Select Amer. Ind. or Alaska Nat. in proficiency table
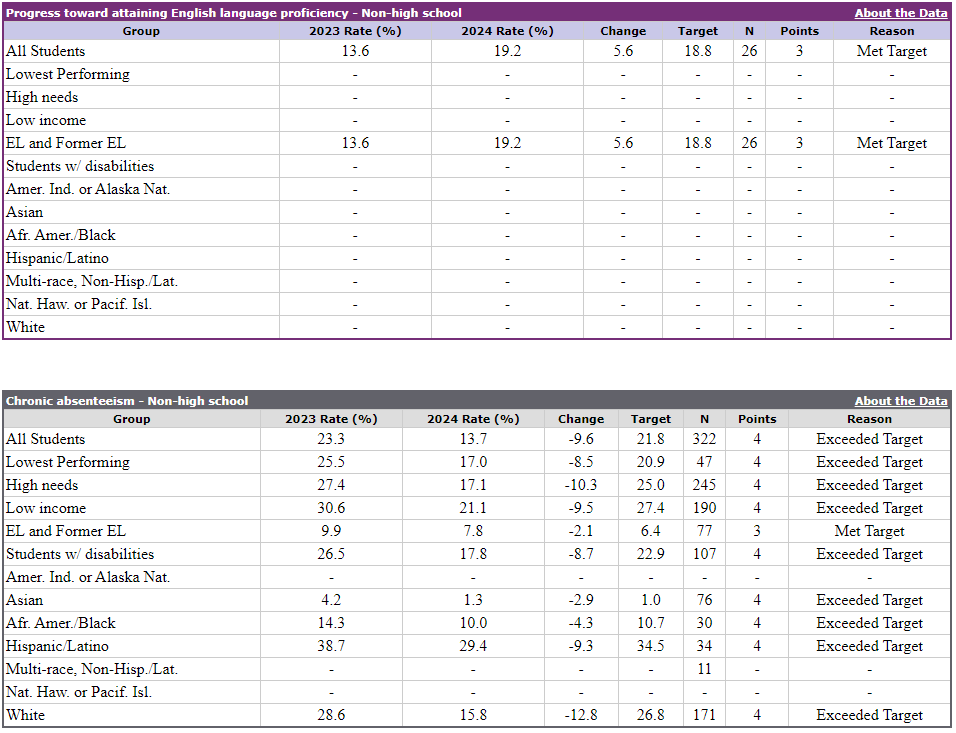Image resolution: width=956 pixels, height=733 pixels. tap(88, 189)
